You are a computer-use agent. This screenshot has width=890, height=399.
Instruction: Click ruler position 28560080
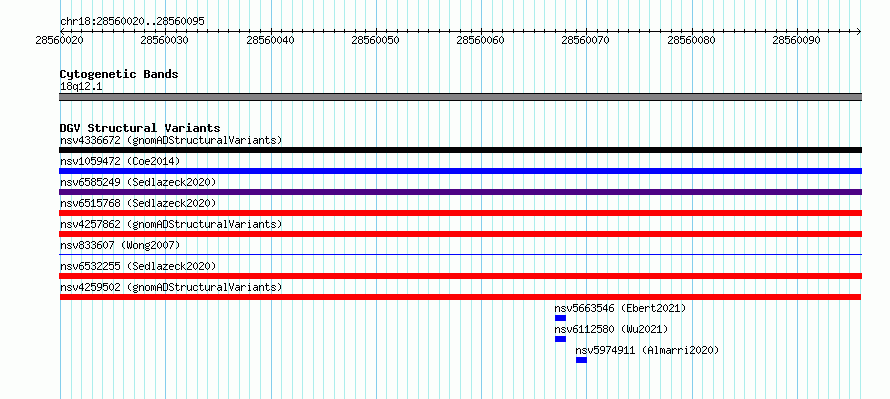point(691,40)
